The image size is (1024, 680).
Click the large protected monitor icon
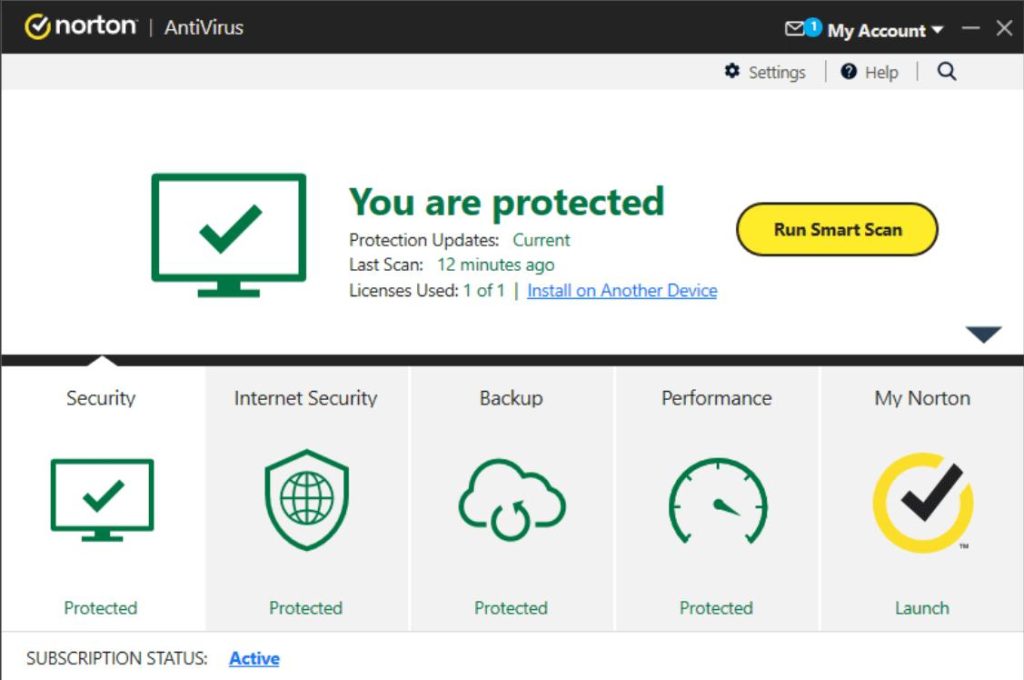pyautogui.click(x=229, y=235)
